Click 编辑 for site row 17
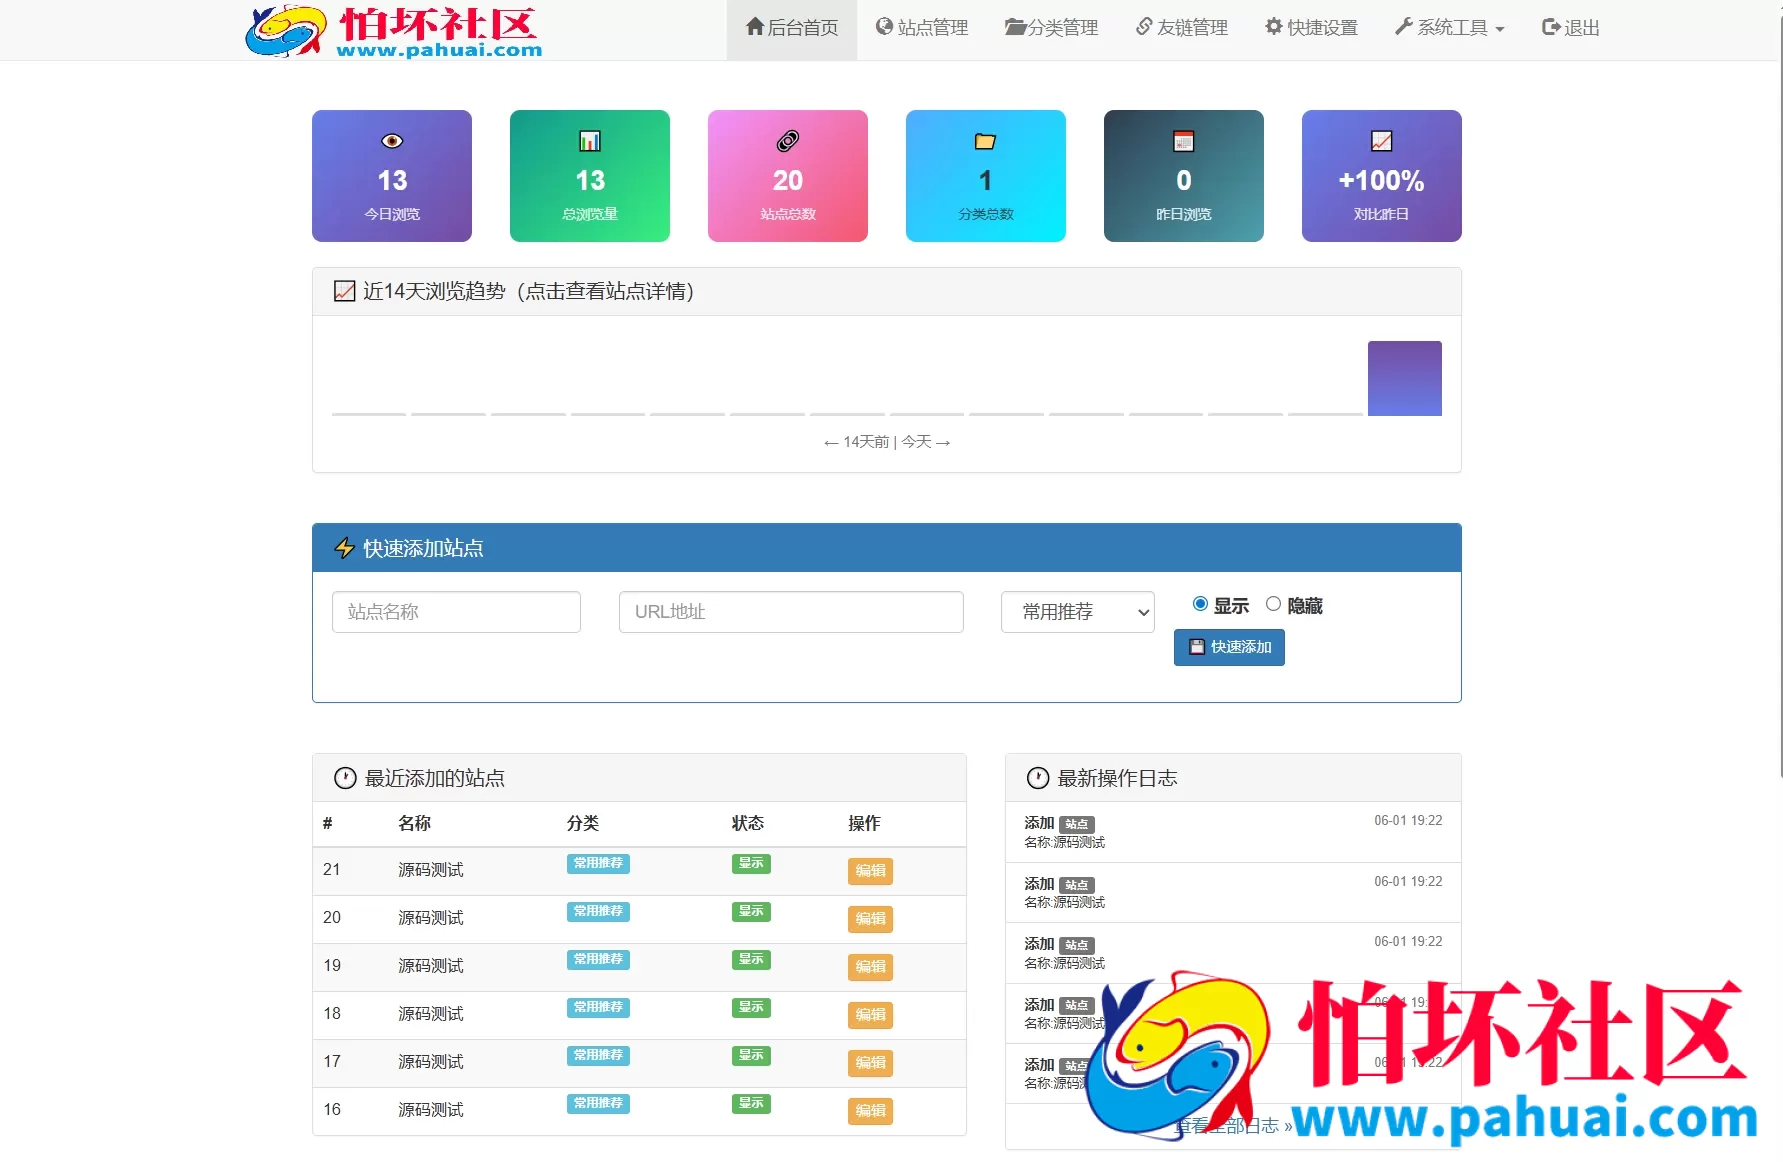The image size is (1783, 1162). [x=870, y=1063]
